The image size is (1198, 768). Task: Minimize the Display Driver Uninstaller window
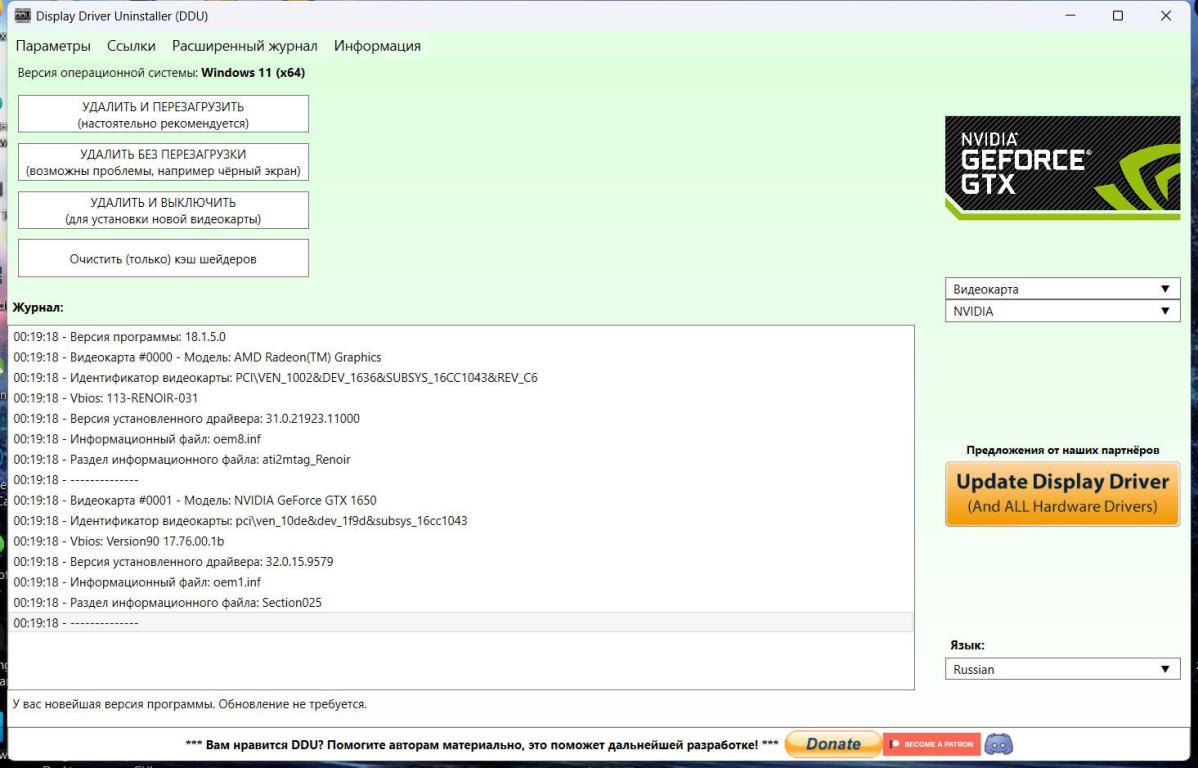click(1071, 16)
